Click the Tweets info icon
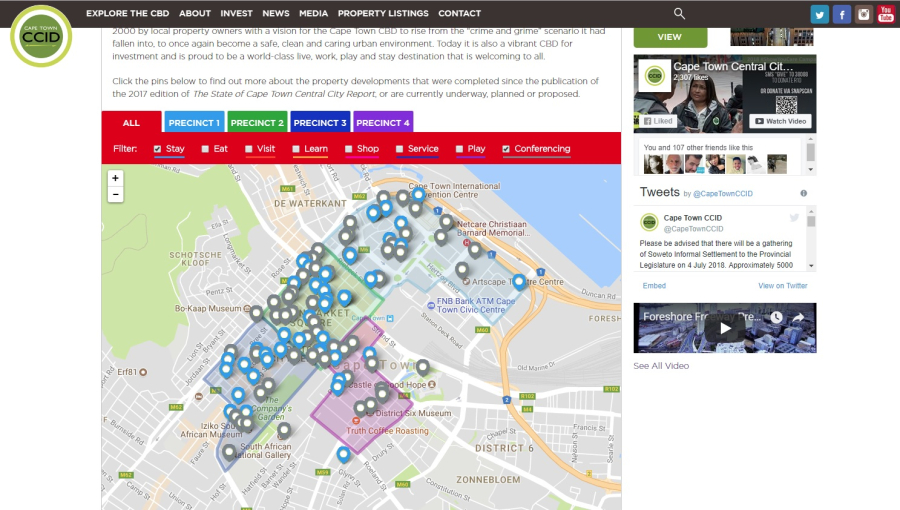 tap(804, 193)
